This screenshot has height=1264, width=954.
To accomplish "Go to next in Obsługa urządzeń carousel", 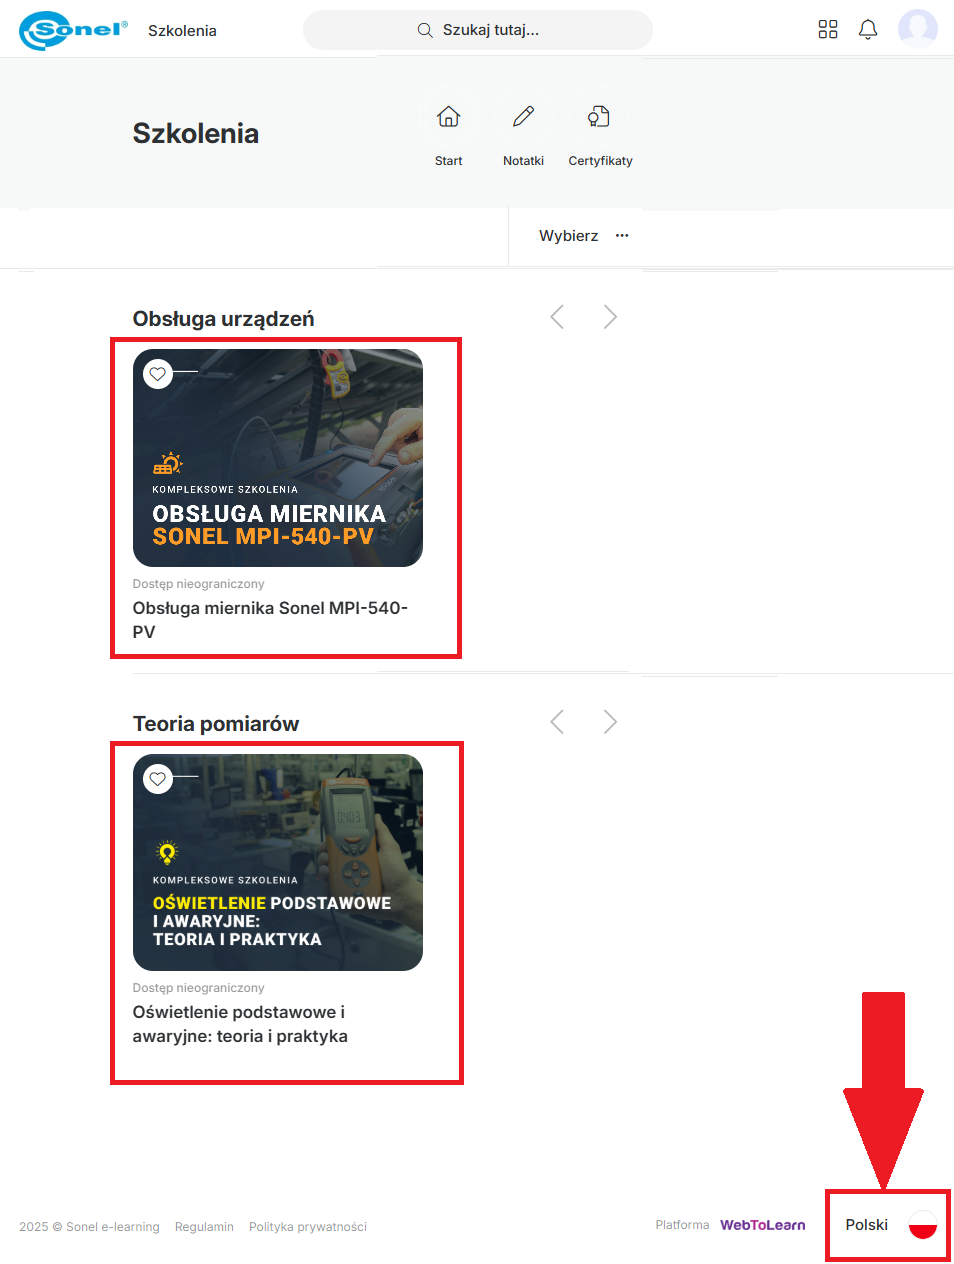I will pyautogui.click(x=610, y=317).
